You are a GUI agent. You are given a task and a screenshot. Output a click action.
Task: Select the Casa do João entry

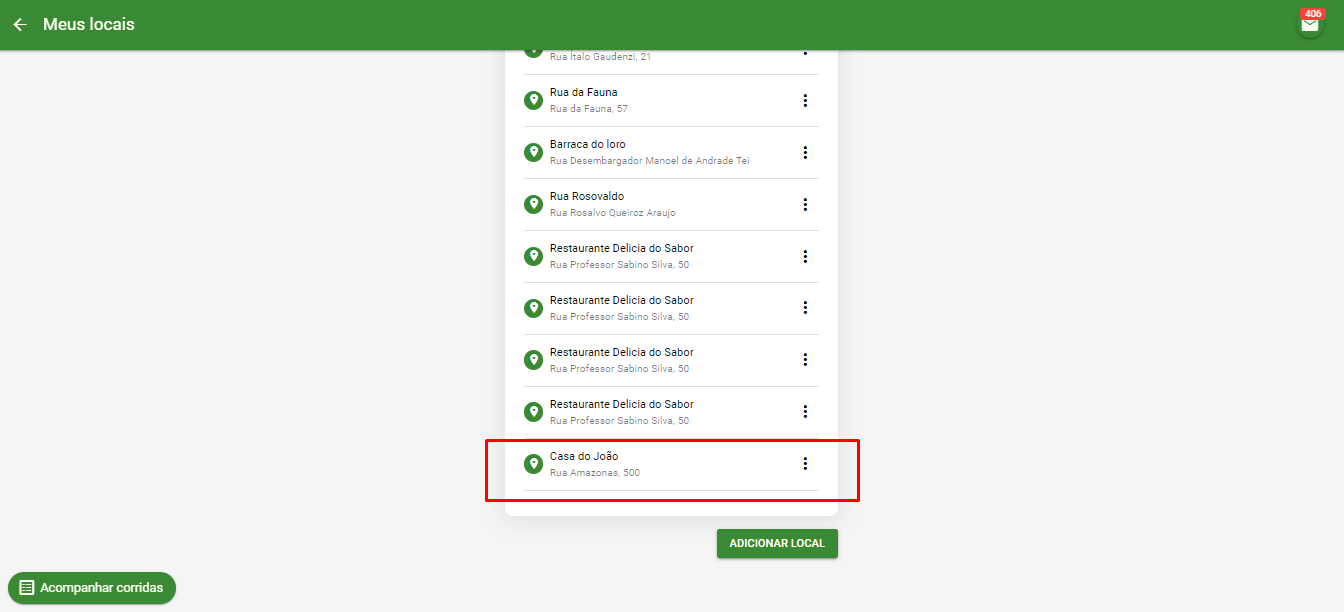coord(671,464)
